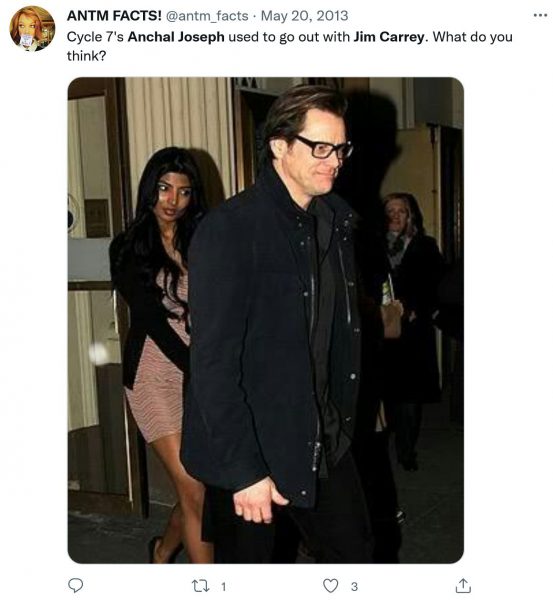View the like count of 3
Screen dimensions: 553x600
(x=354, y=586)
